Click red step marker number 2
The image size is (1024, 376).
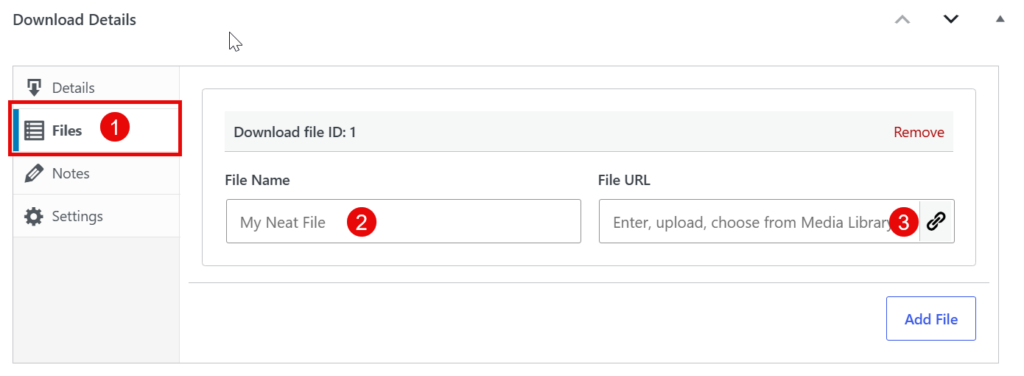[361, 222]
